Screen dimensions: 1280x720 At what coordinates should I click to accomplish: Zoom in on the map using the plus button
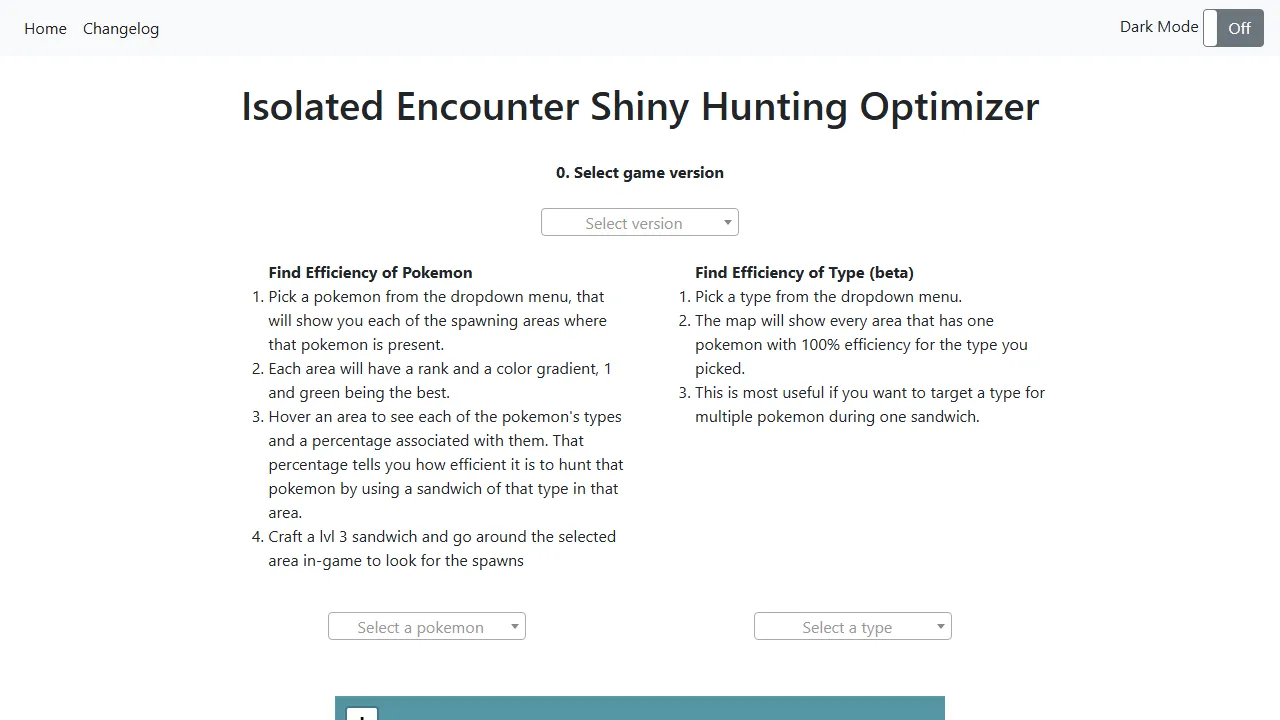[361, 714]
